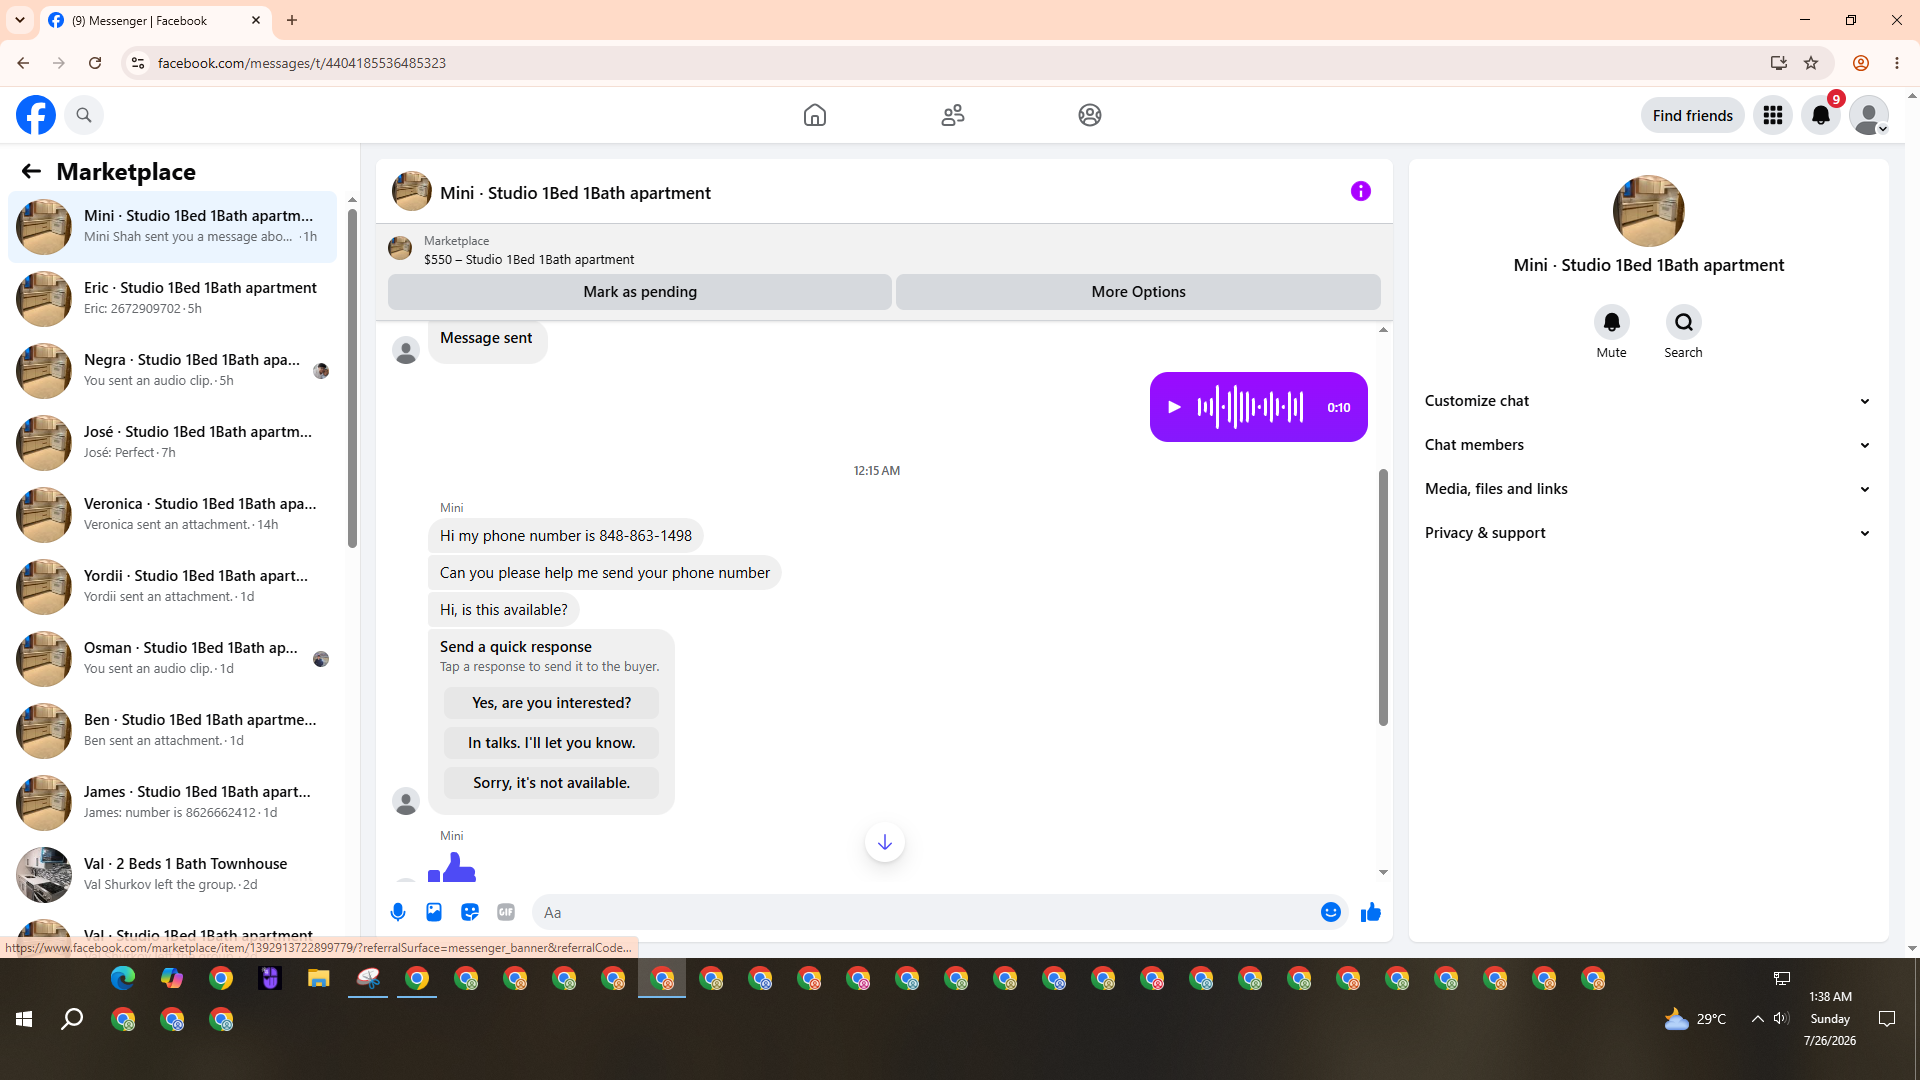Screen dimensions: 1920x1080
Task: Open the Windows notification center
Action: tap(1887, 1019)
